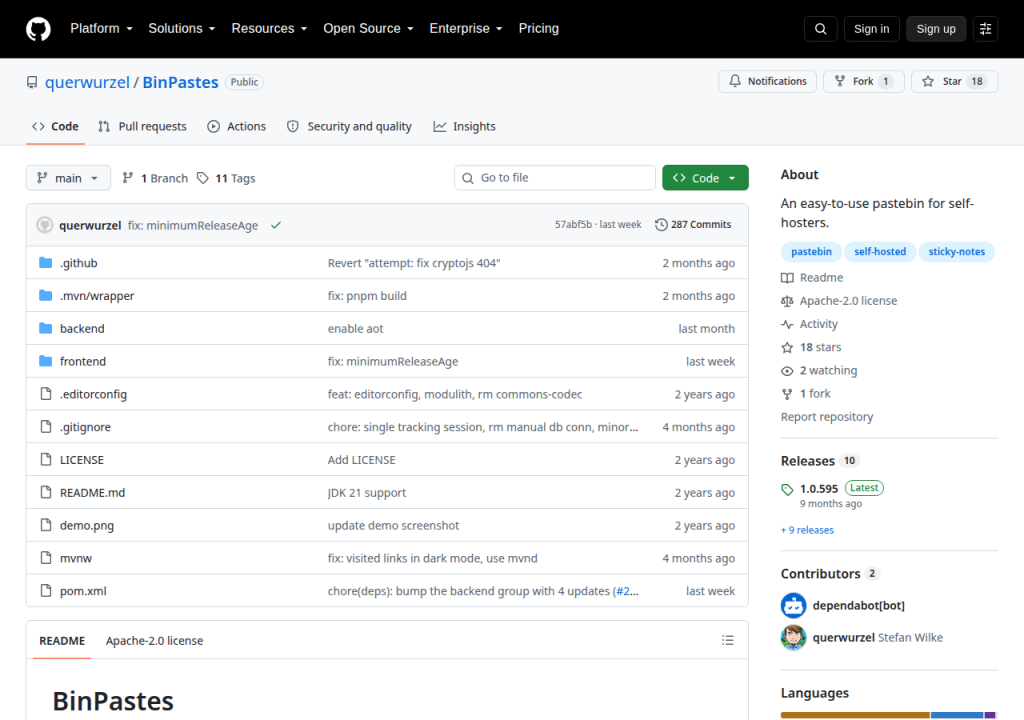Click the .github folder icon
Image resolution: width=1024 pixels, height=720 pixels.
click(46, 263)
